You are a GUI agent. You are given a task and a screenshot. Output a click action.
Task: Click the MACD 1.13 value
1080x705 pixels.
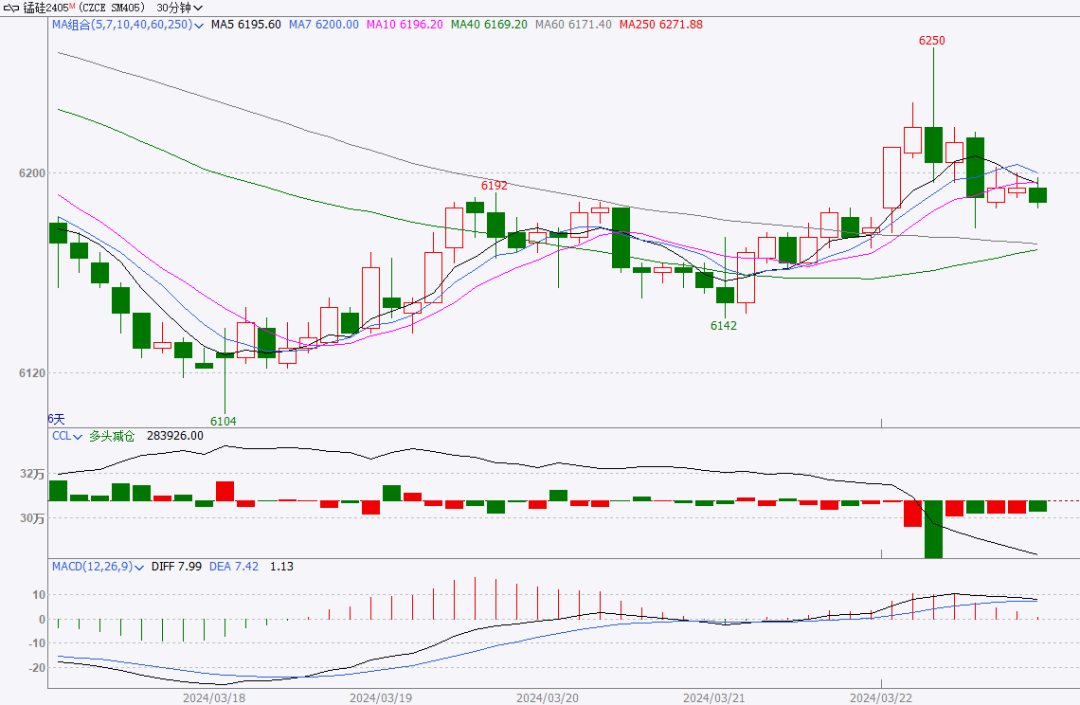(x=282, y=567)
